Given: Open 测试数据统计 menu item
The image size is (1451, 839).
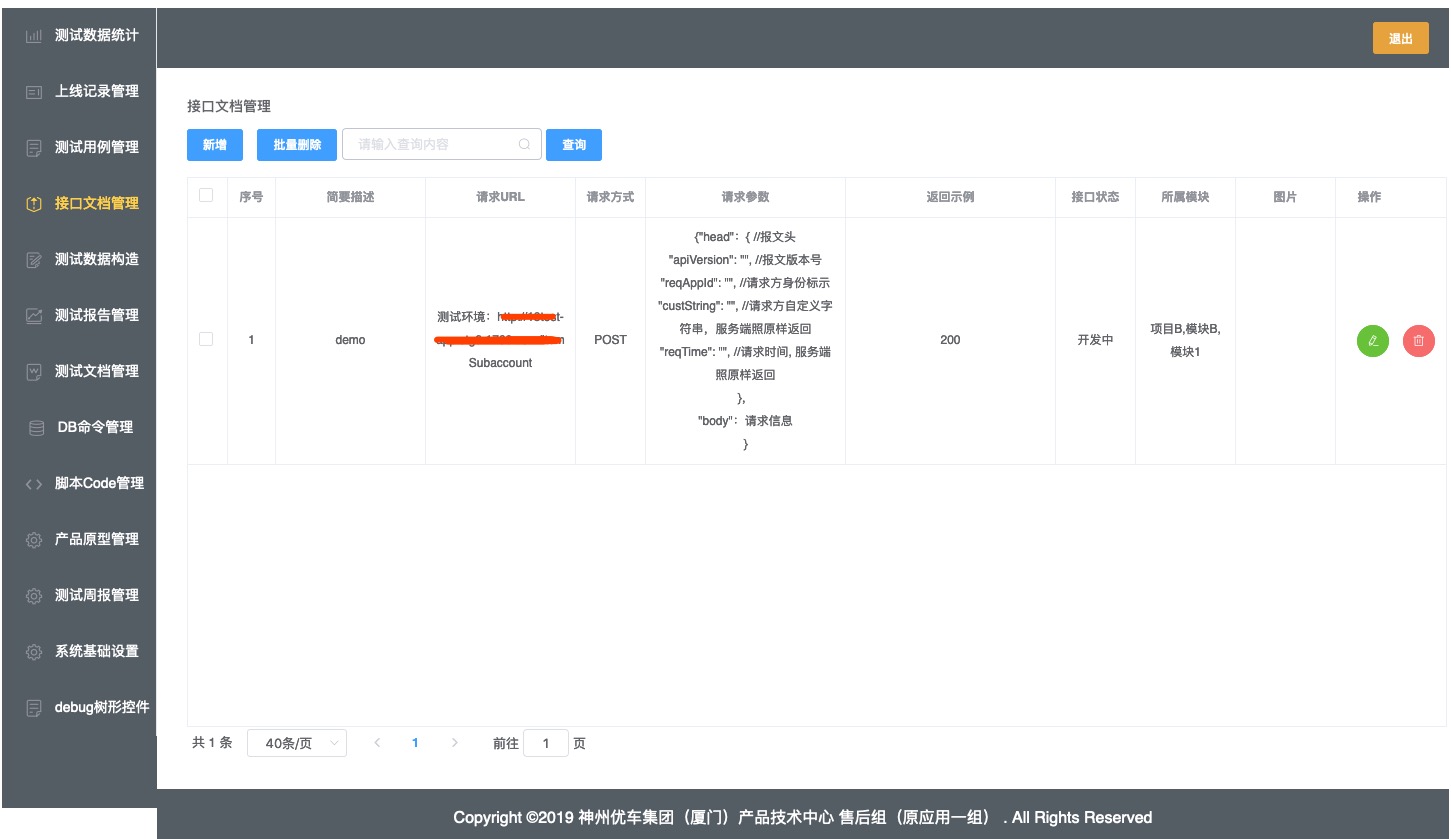Looking at the screenshot, I should pyautogui.click(x=79, y=35).
